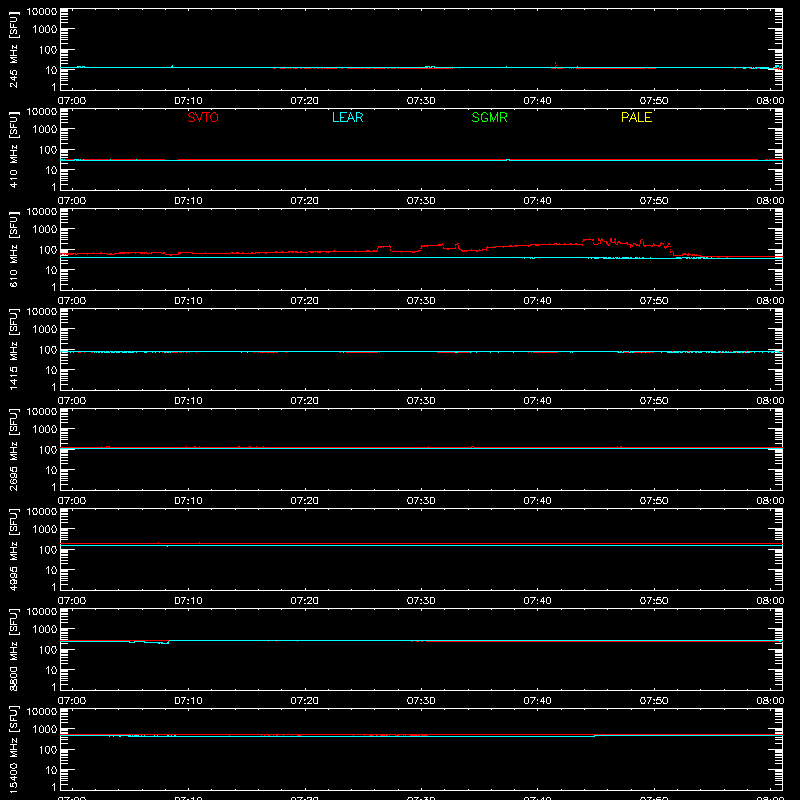This screenshot has width=800, height=800.
Task: Select the '410 MHz [SFU]' axis title
Action: click(x=13, y=149)
